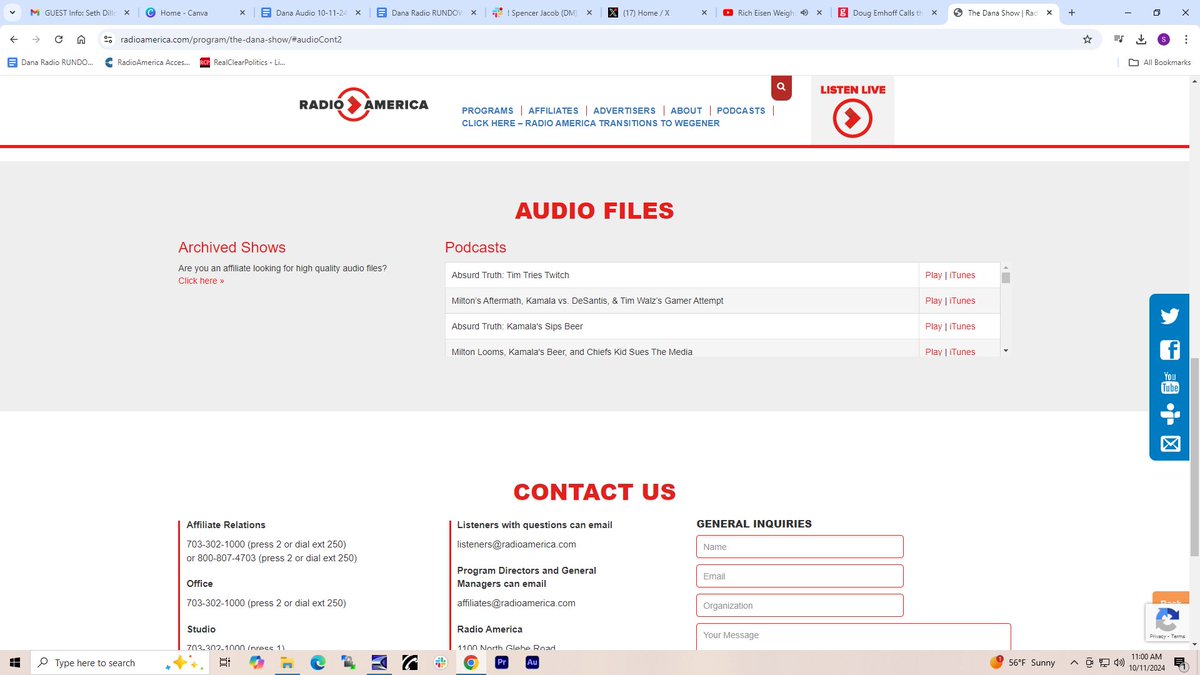Click podcast list scroll down arrow
The image size is (1200, 675).
coord(1005,351)
